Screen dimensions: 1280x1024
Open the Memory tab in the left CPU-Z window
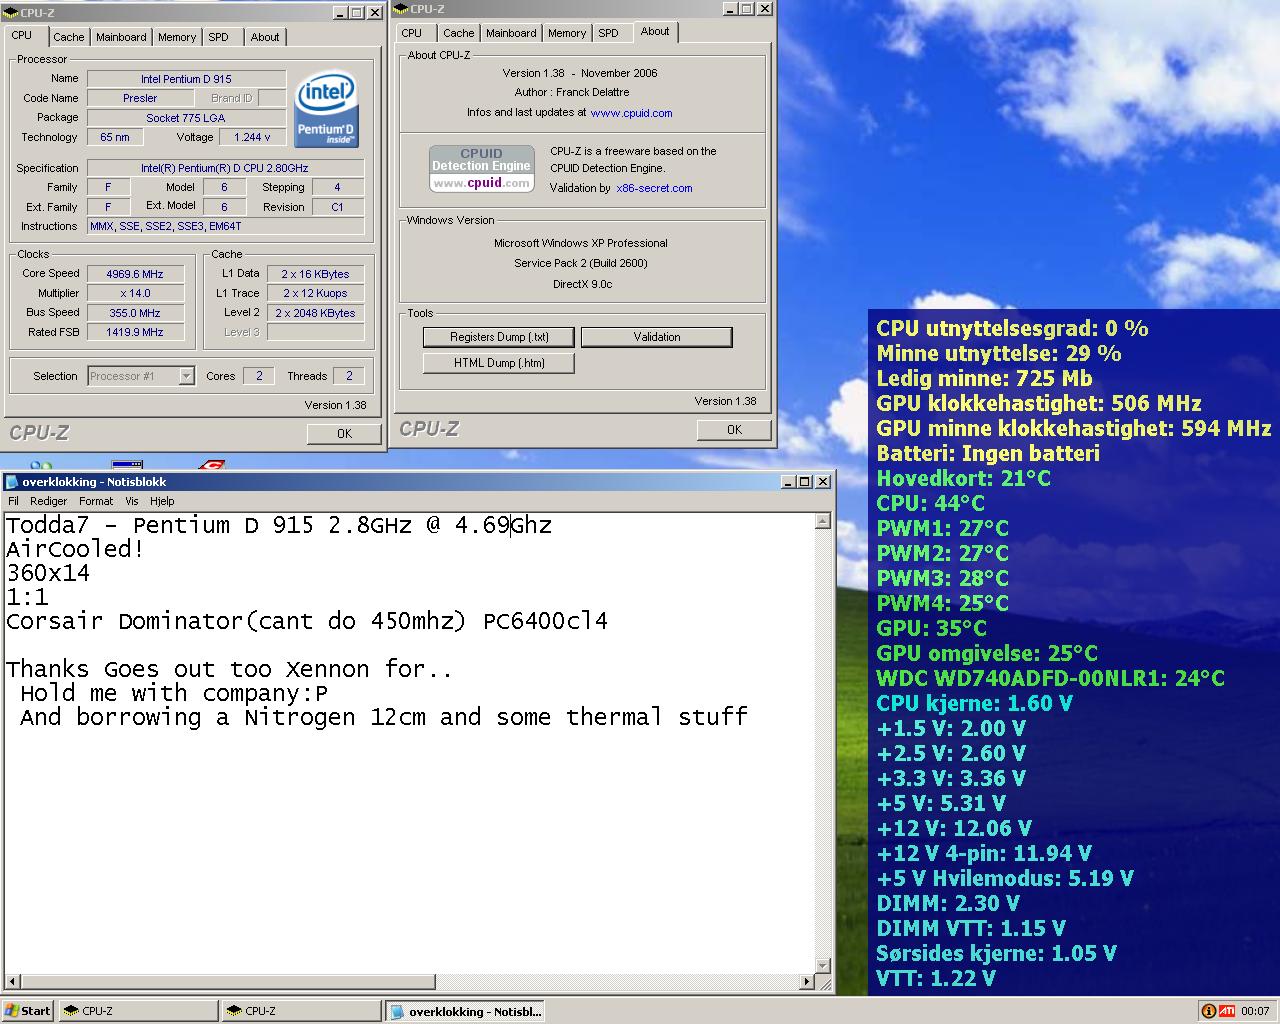tap(177, 37)
